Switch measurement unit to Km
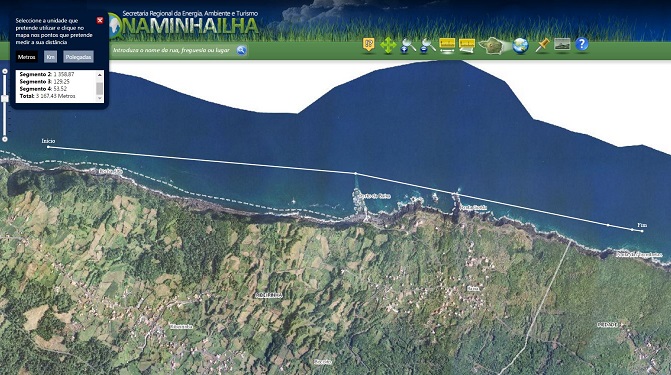The width and height of the screenshot is (671, 375). (50, 57)
